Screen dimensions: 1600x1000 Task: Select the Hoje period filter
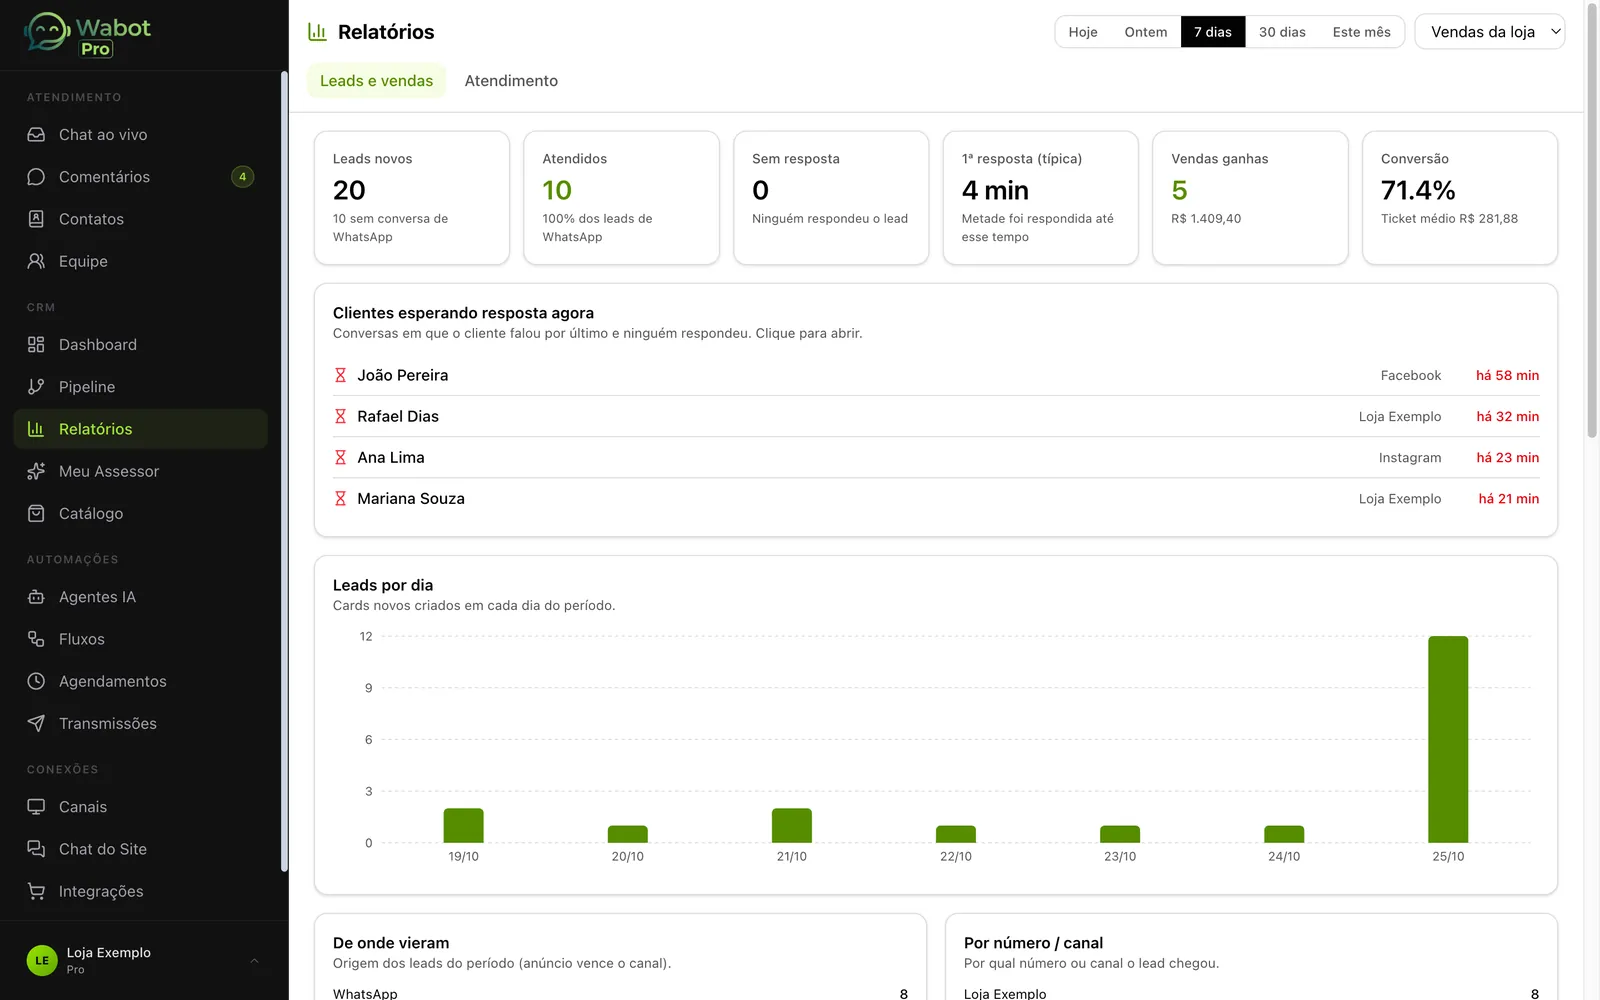(x=1083, y=32)
